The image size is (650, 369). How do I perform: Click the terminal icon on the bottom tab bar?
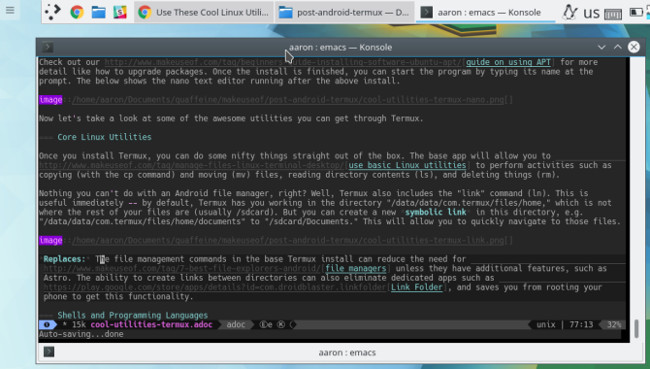tap(49, 352)
